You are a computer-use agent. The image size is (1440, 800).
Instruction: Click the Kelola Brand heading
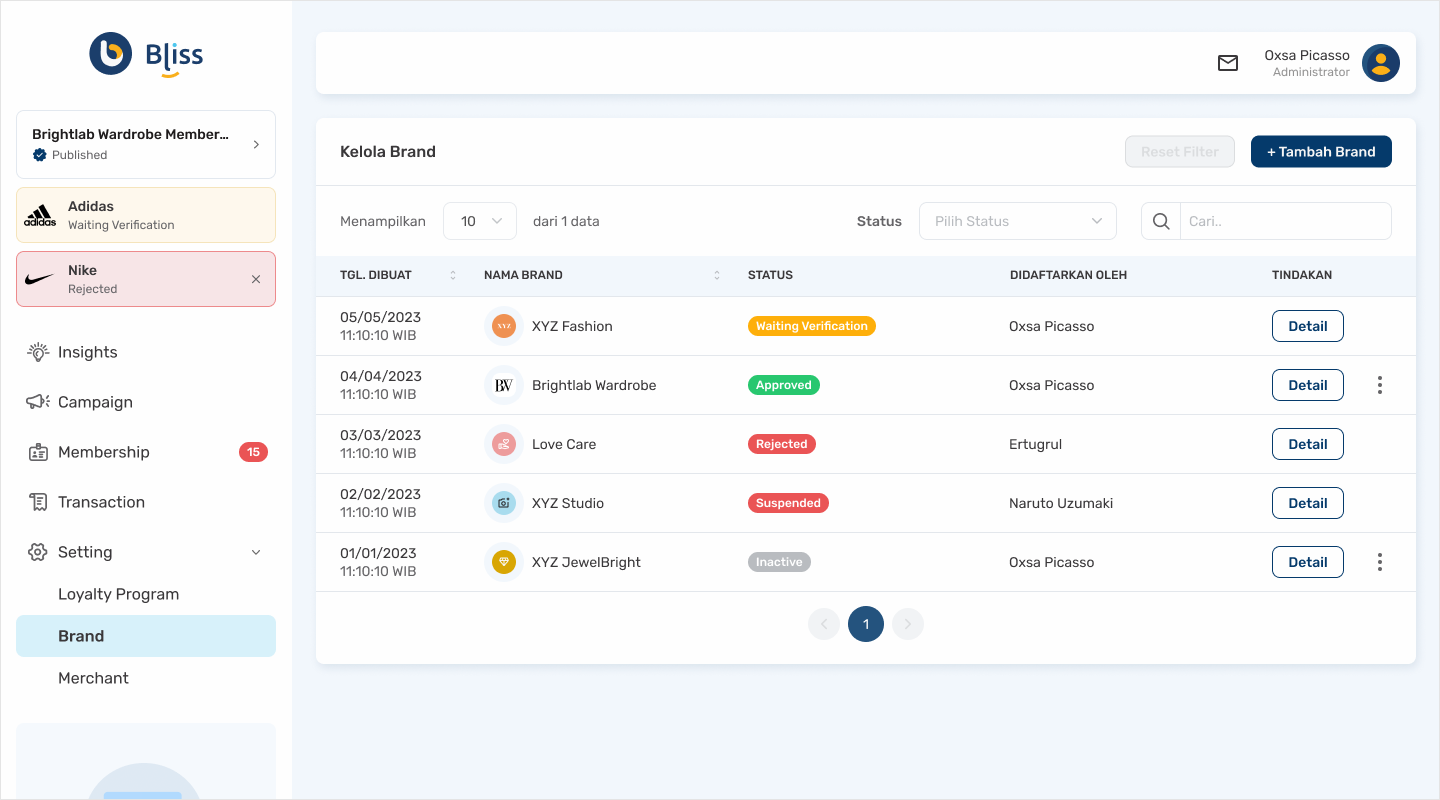click(x=388, y=152)
